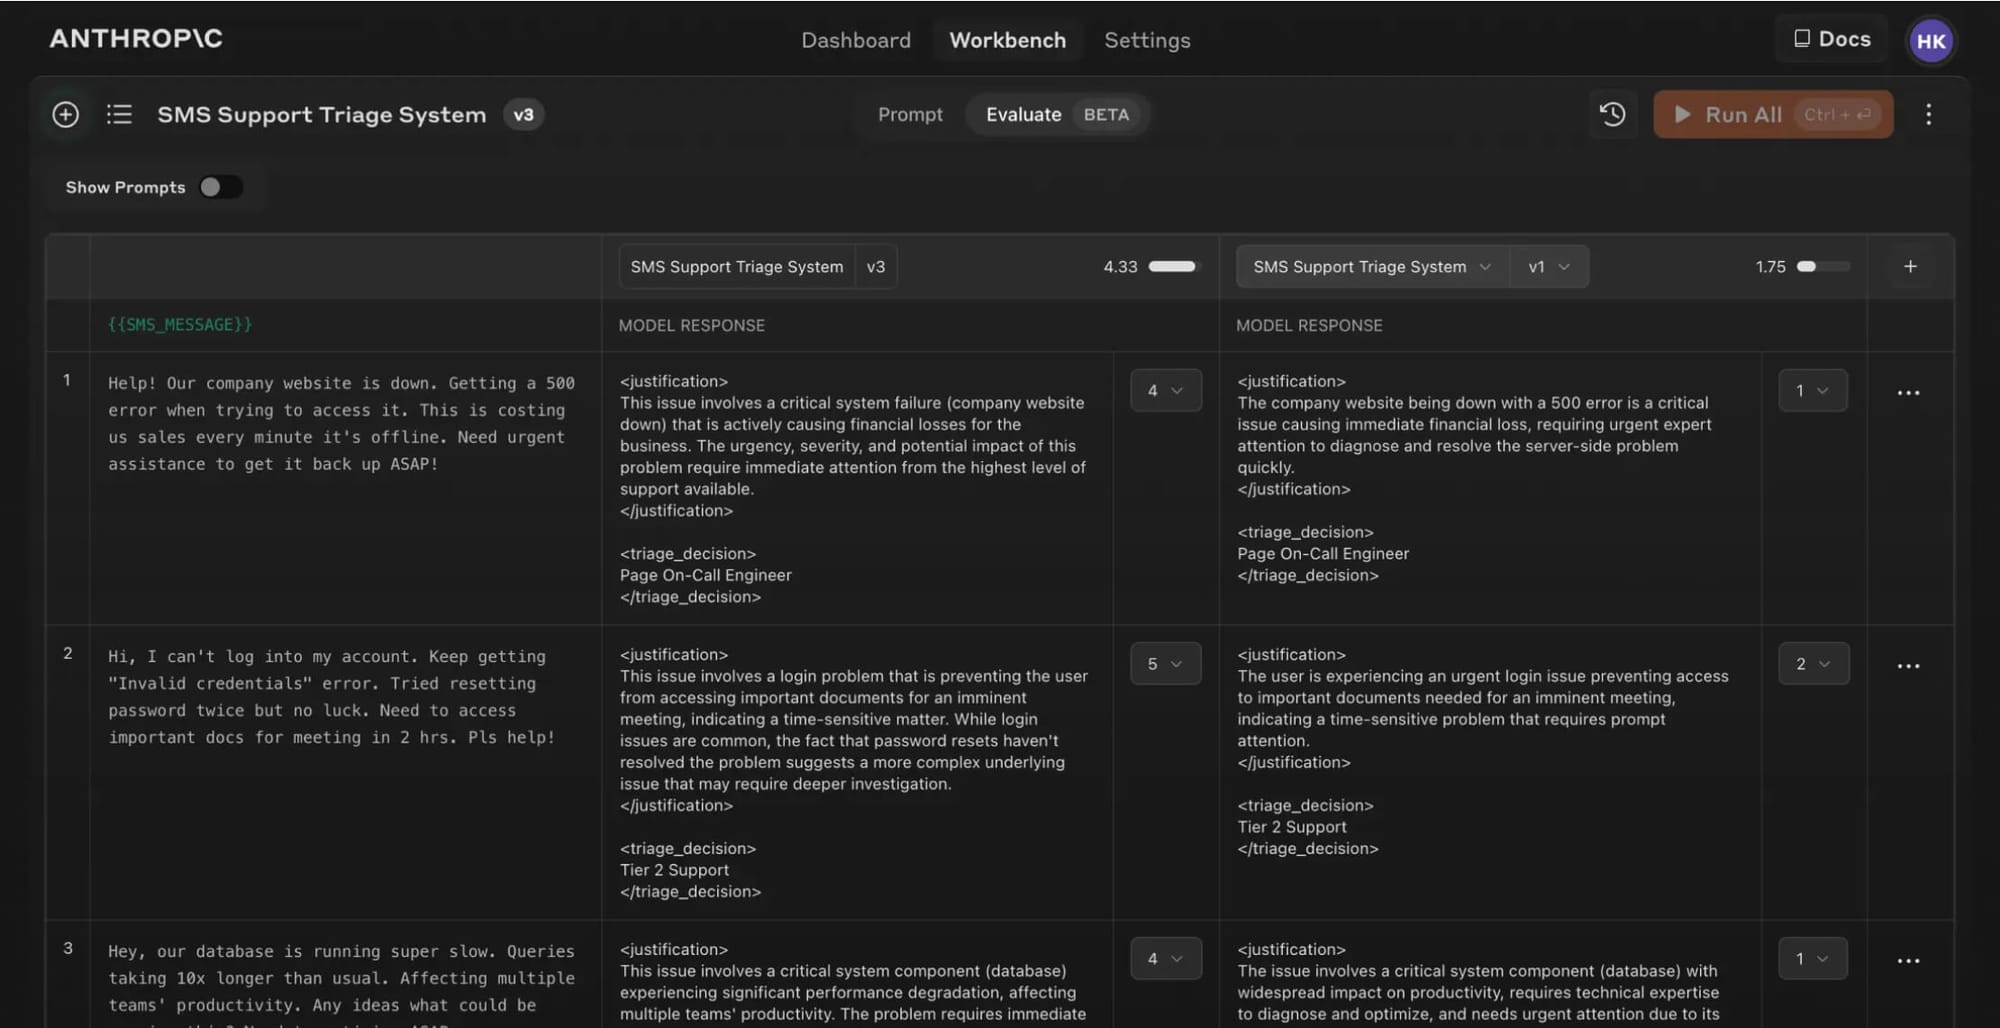Open row 2 ellipsis options menu
Screen dimensions: 2000x1028
(x=1909, y=665)
